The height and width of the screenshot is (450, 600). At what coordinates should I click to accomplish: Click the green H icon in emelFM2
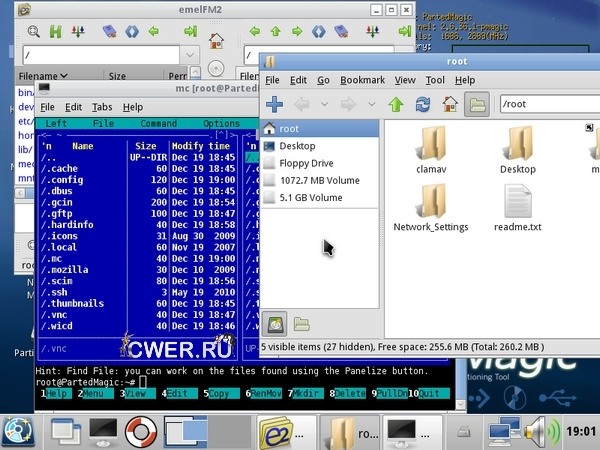click(56, 32)
